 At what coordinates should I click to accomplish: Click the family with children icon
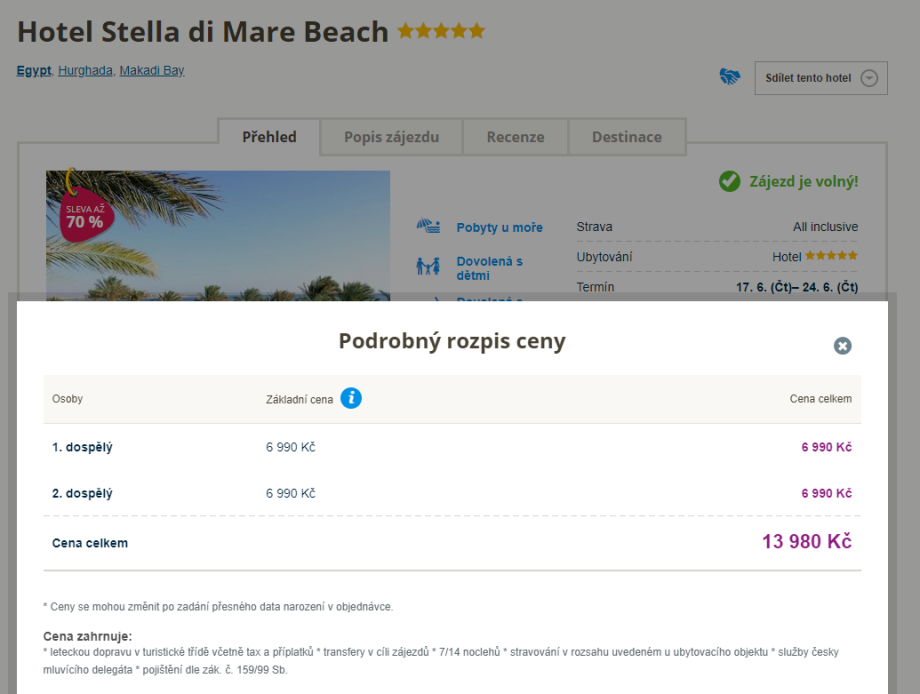(428, 267)
